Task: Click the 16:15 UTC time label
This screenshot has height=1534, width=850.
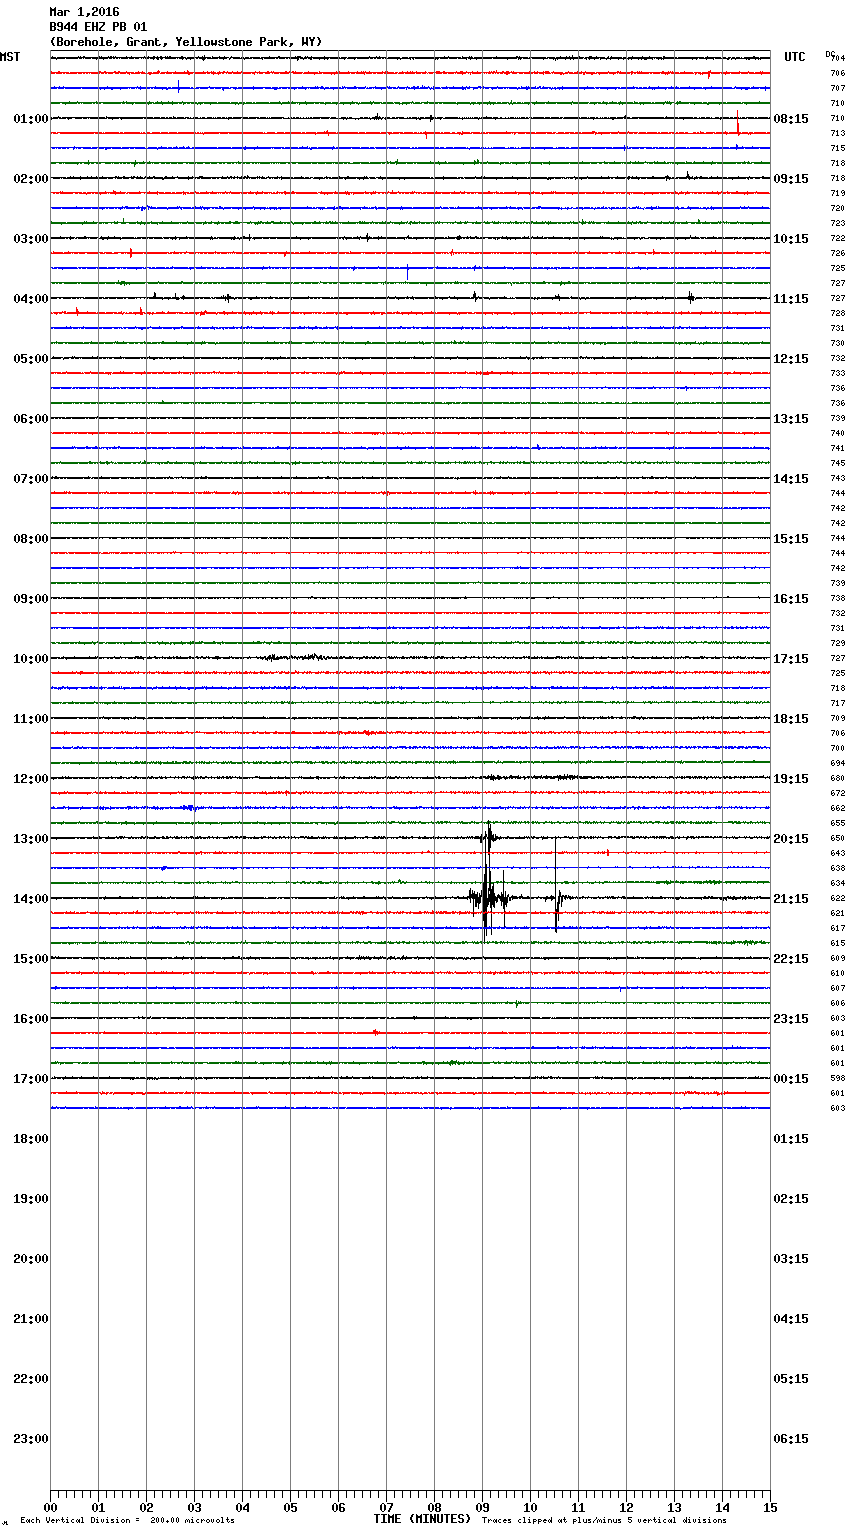Action: point(791,599)
